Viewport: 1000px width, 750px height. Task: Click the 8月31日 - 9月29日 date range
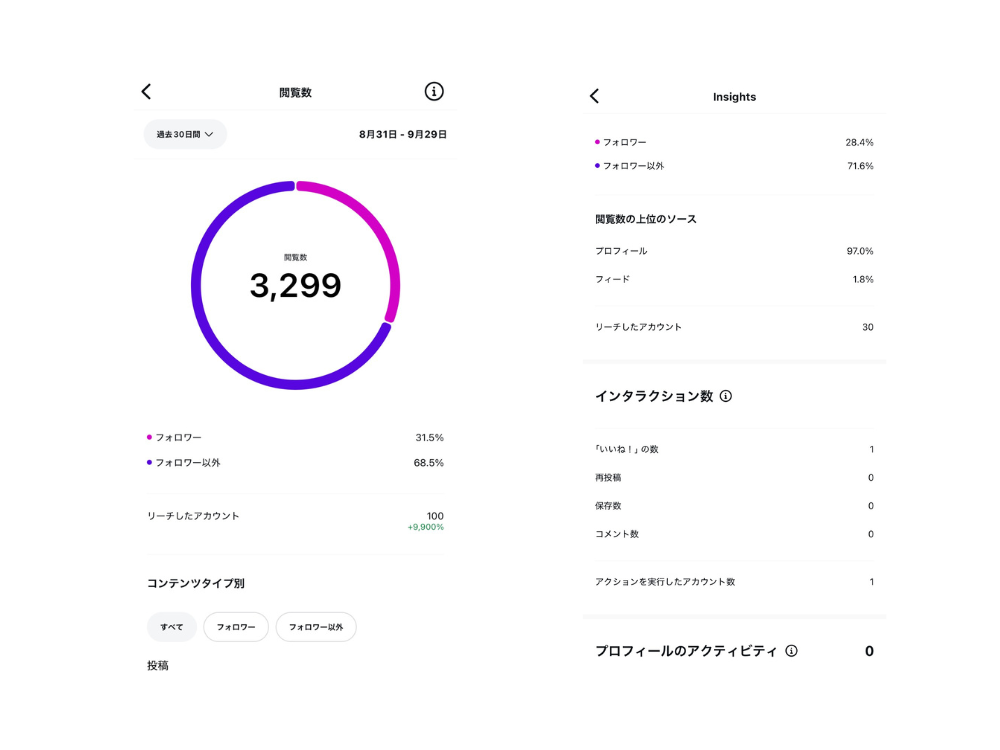coord(403,134)
